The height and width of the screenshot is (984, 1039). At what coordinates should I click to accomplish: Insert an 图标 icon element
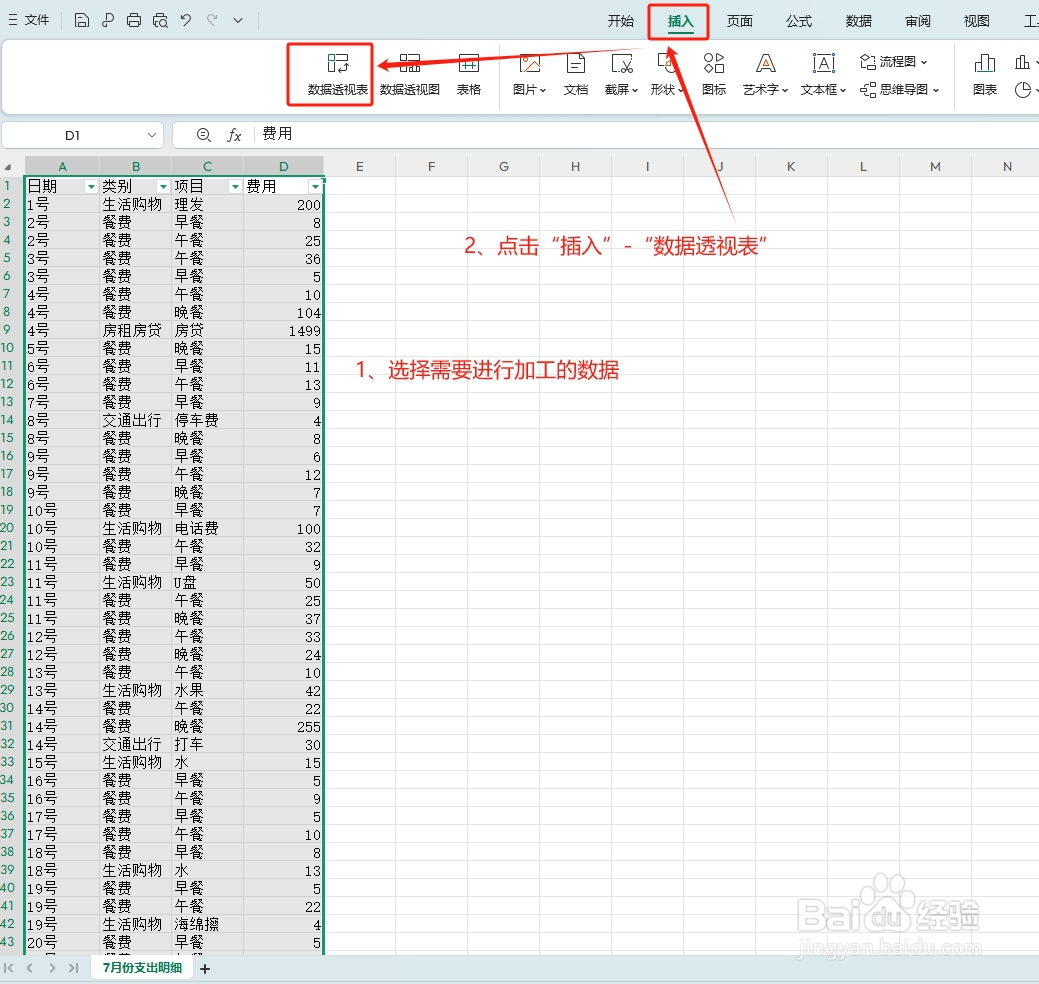click(x=714, y=74)
